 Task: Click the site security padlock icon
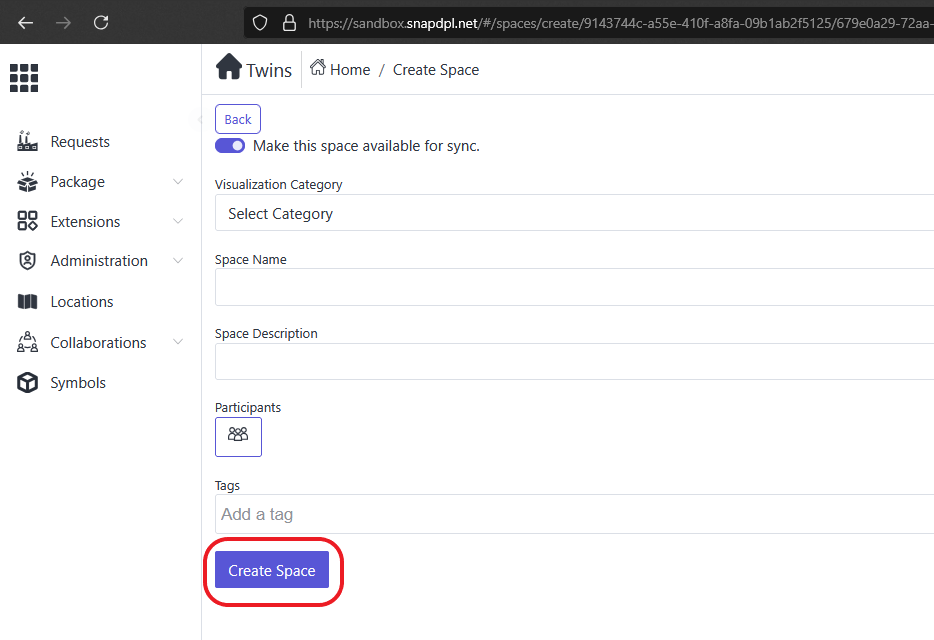[289, 23]
